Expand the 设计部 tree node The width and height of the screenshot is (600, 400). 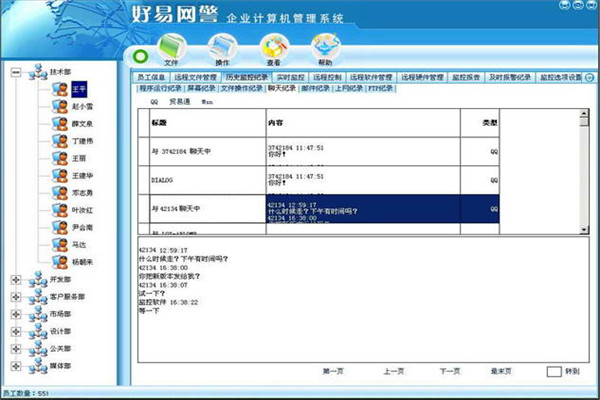coord(16,331)
